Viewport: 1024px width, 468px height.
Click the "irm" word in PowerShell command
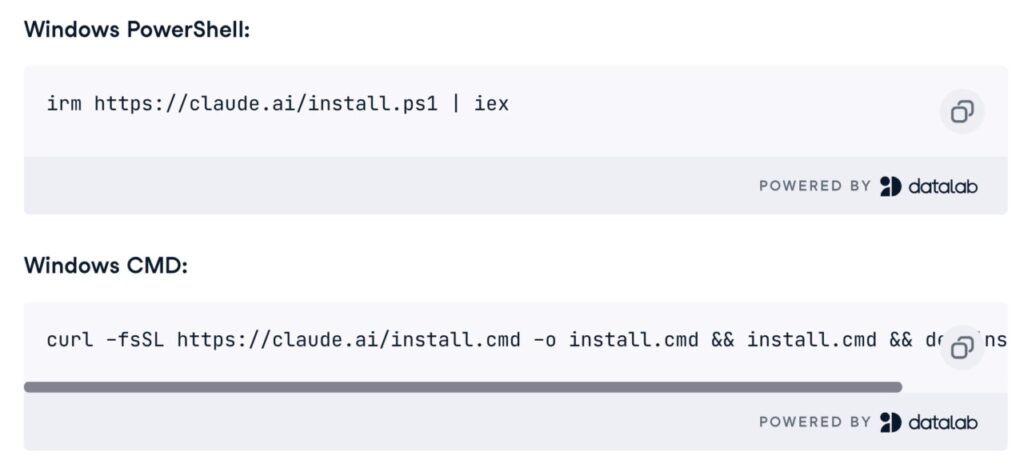64,103
